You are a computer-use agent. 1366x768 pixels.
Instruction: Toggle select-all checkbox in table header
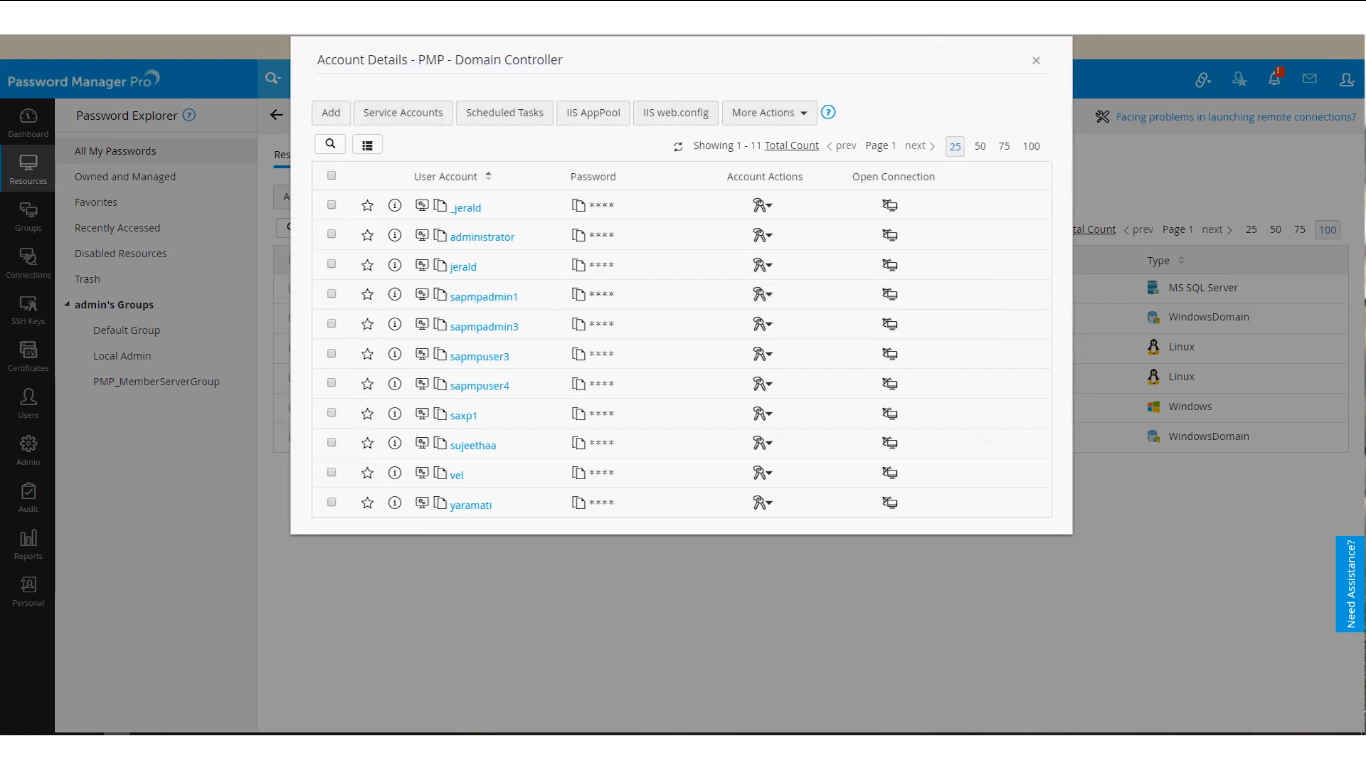click(331, 176)
